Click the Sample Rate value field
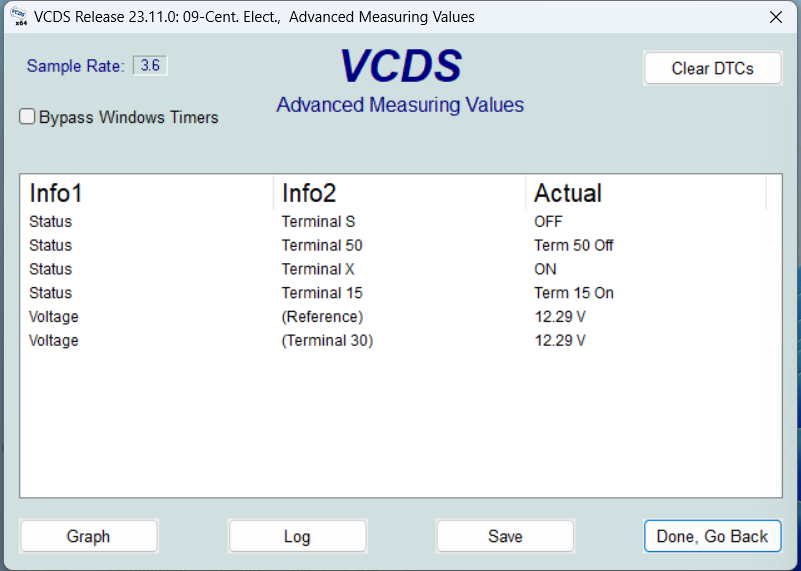The image size is (801, 571). [x=150, y=65]
